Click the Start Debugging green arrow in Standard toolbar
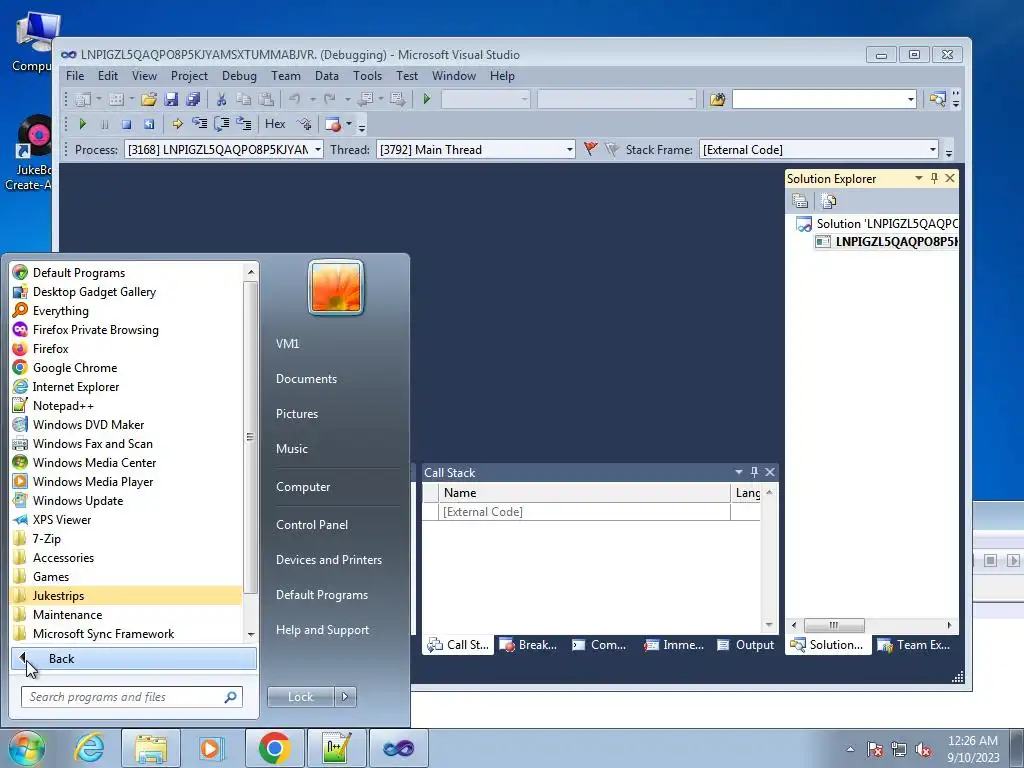This screenshot has width=1024, height=768. click(x=426, y=99)
